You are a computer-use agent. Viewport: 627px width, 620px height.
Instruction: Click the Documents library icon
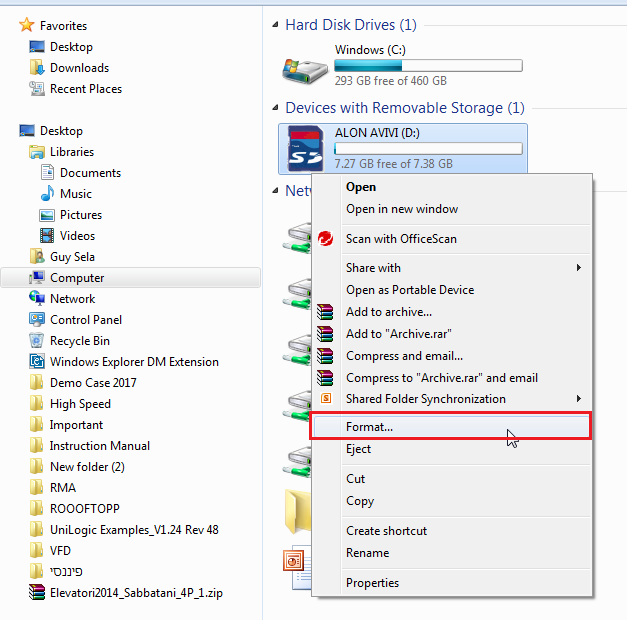click(x=47, y=172)
